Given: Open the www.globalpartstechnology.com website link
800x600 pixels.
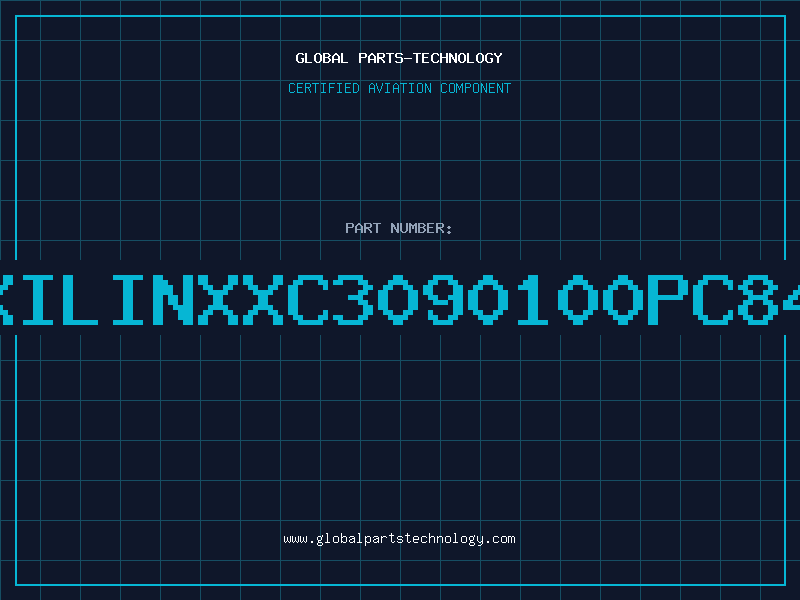Looking at the screenshot, I should coord(399,539).
